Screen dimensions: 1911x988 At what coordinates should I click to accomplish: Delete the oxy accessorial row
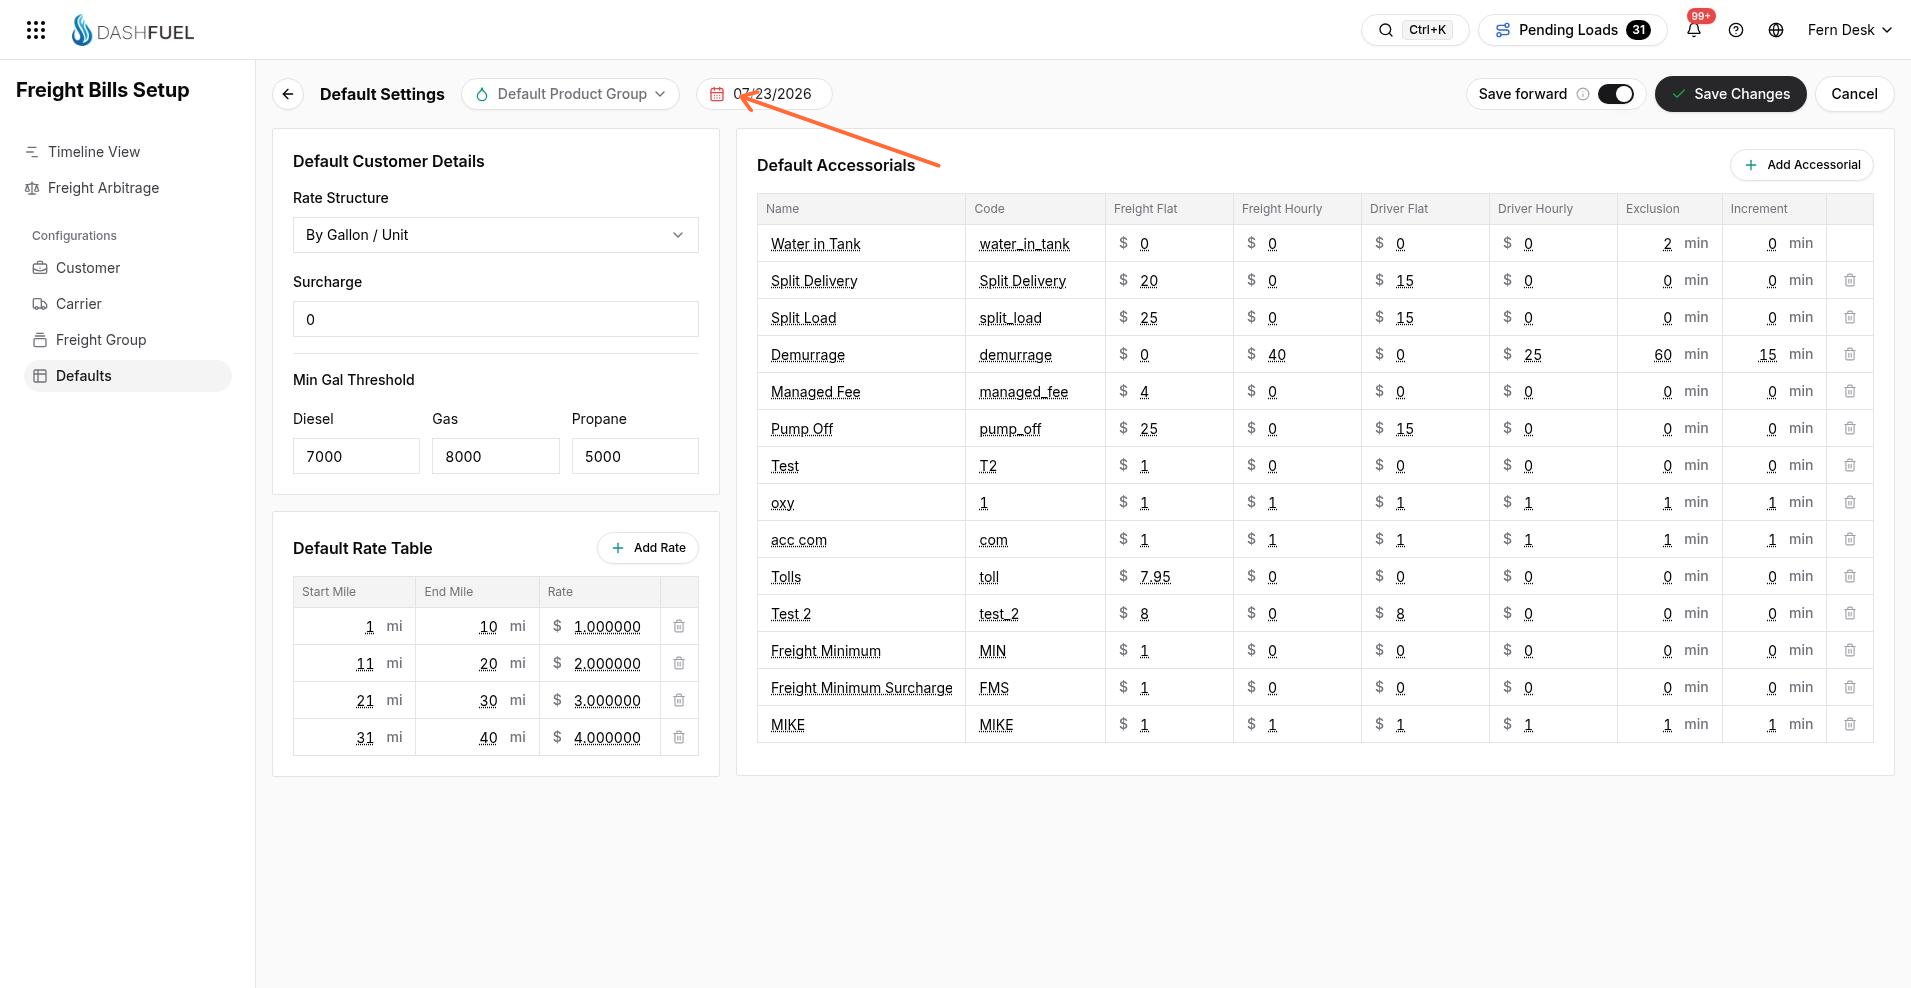pos(1850,502)
